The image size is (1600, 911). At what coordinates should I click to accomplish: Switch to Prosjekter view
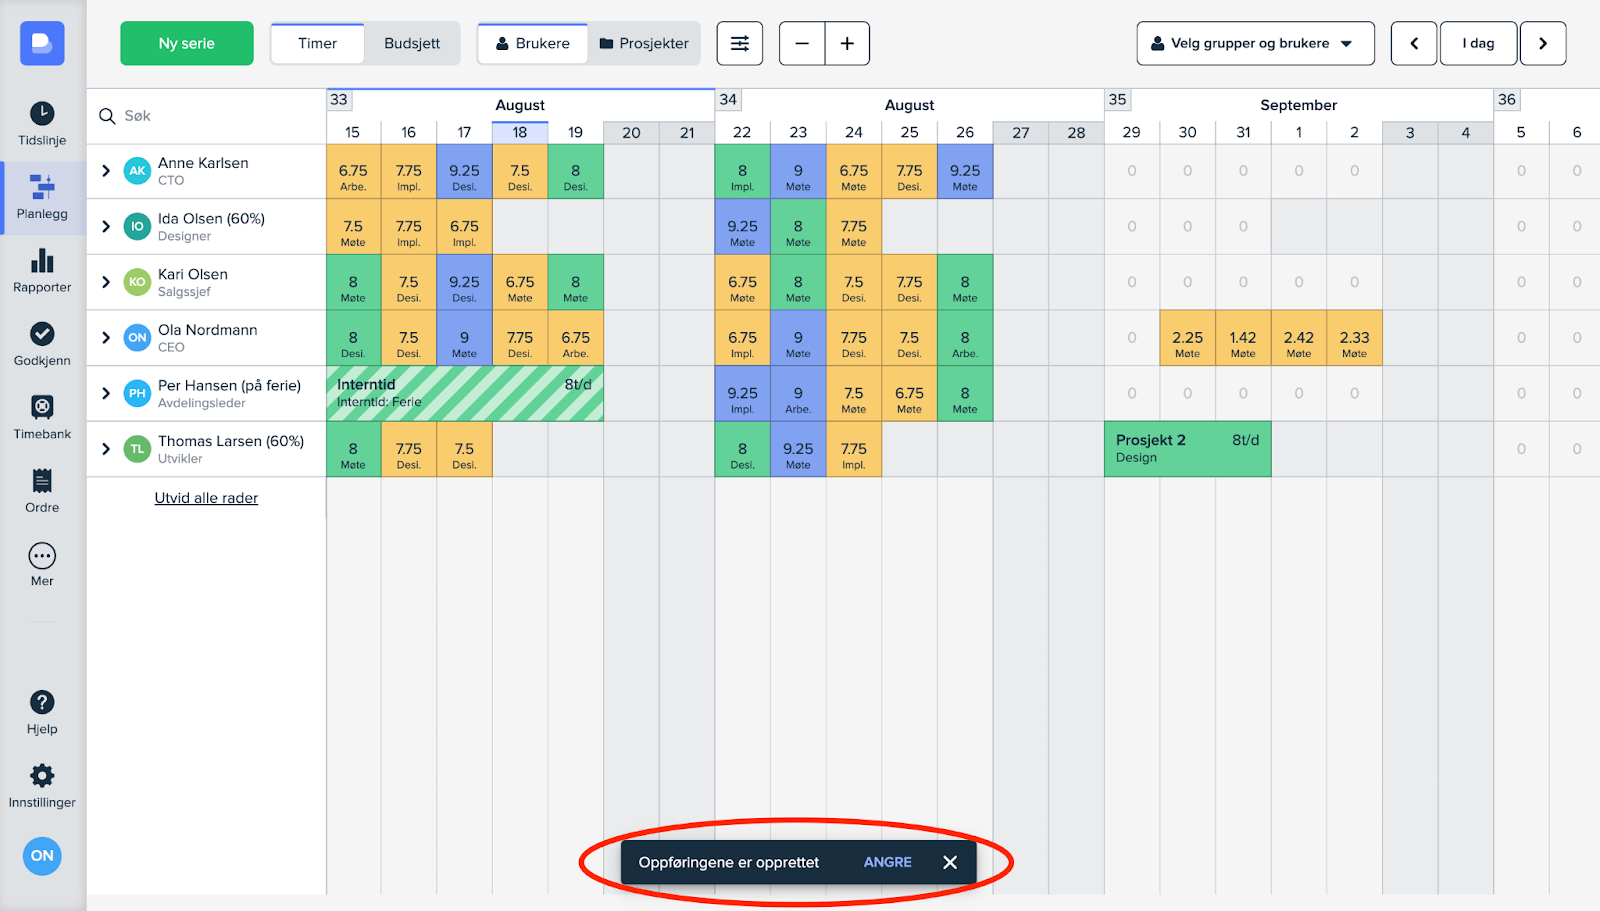(644, 44)
